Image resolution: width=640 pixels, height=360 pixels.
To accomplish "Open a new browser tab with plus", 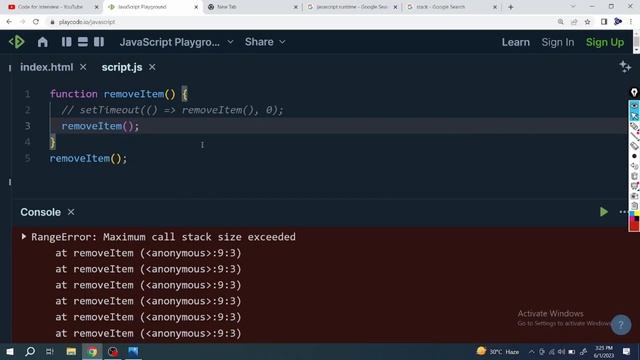I will tap(511, 7).
